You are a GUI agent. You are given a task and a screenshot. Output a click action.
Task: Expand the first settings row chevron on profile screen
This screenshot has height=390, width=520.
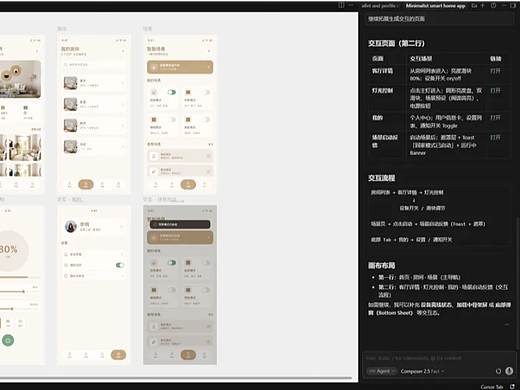tap(122, 254)
